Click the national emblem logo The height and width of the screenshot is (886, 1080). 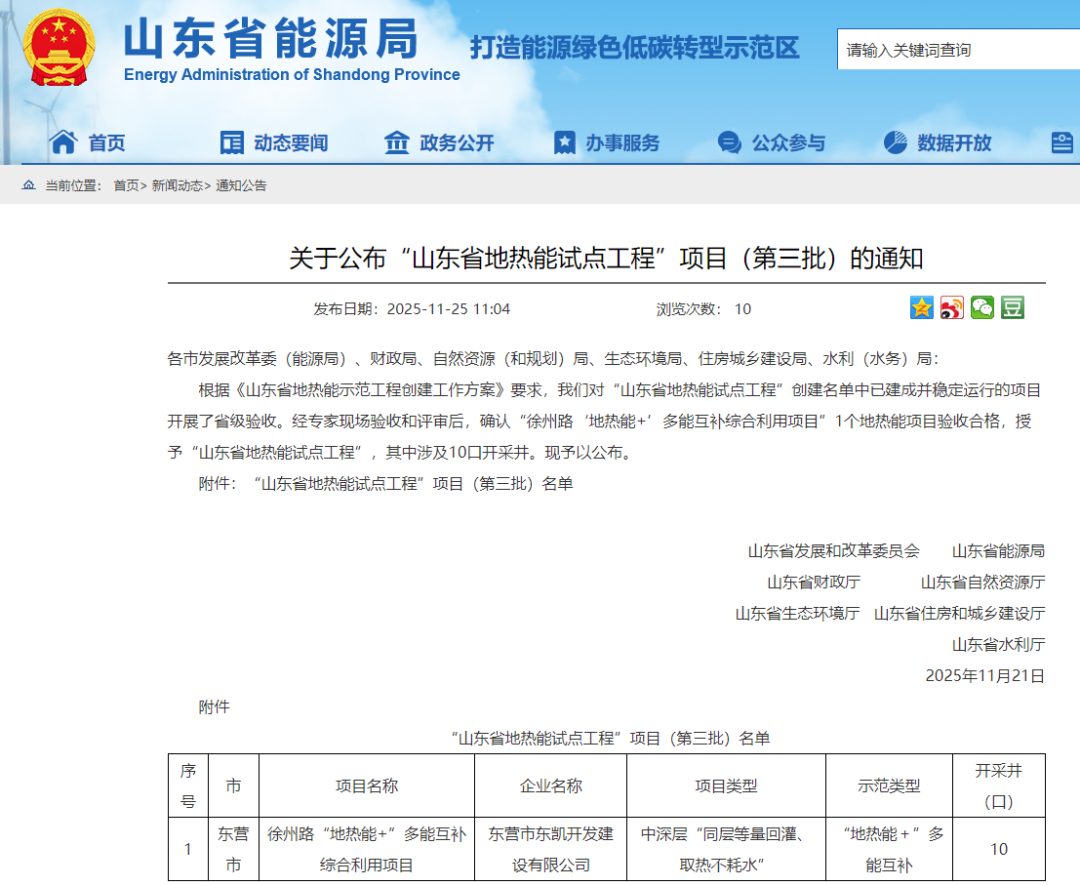[60, 48]
